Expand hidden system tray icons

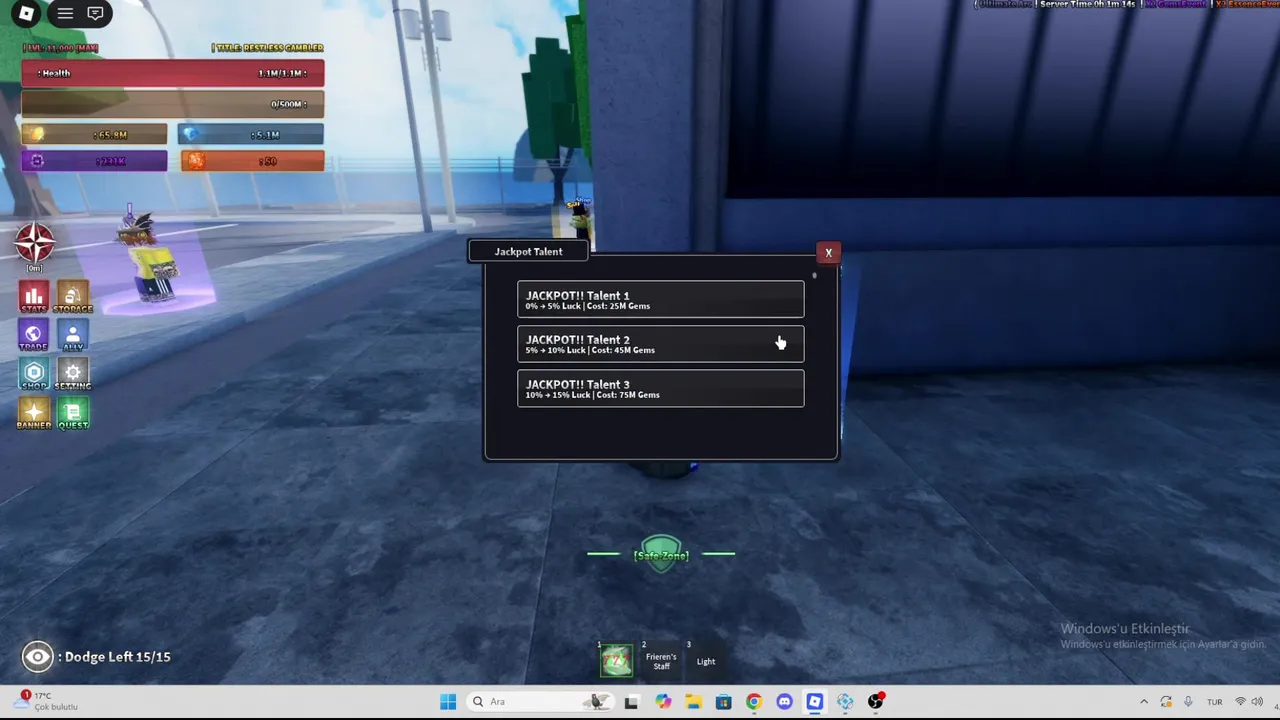click(x=1144, y=702)
